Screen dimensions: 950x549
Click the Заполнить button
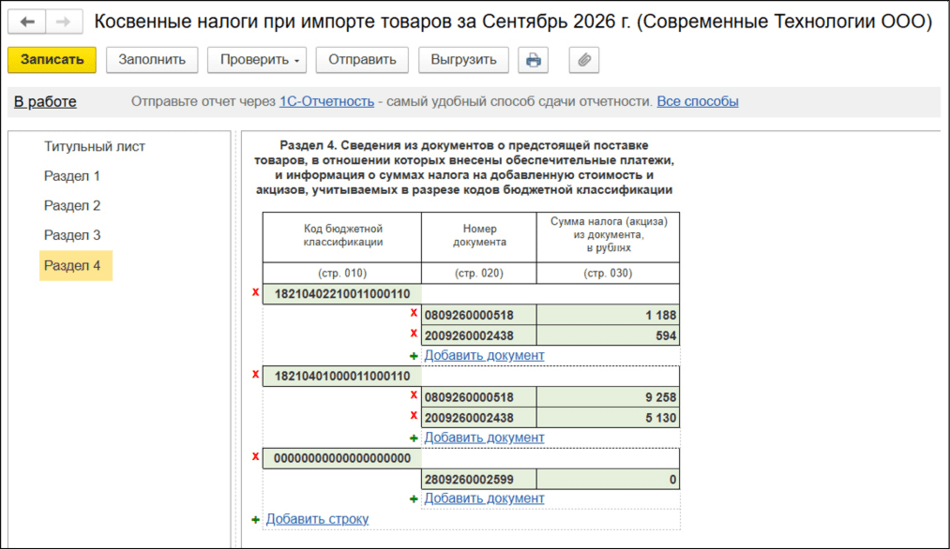152,60
